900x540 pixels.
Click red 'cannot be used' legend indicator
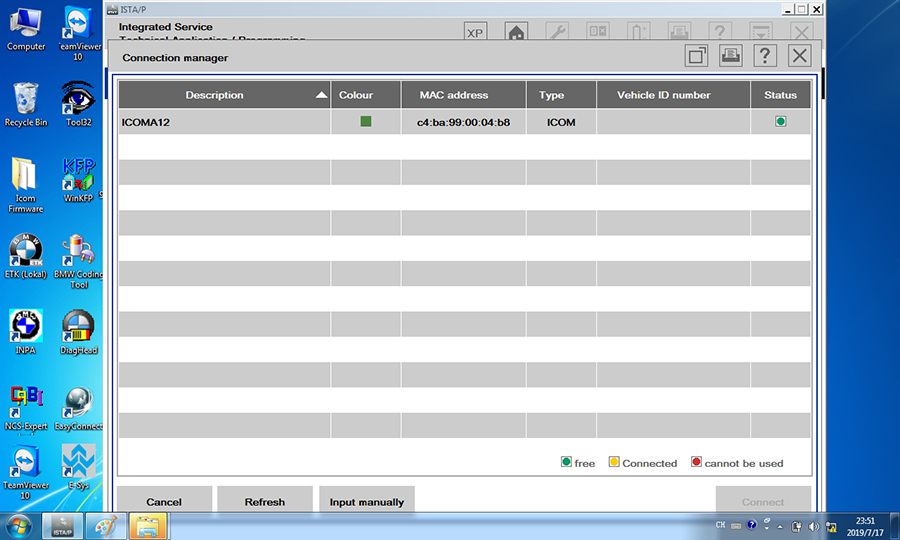pos(696,462)
